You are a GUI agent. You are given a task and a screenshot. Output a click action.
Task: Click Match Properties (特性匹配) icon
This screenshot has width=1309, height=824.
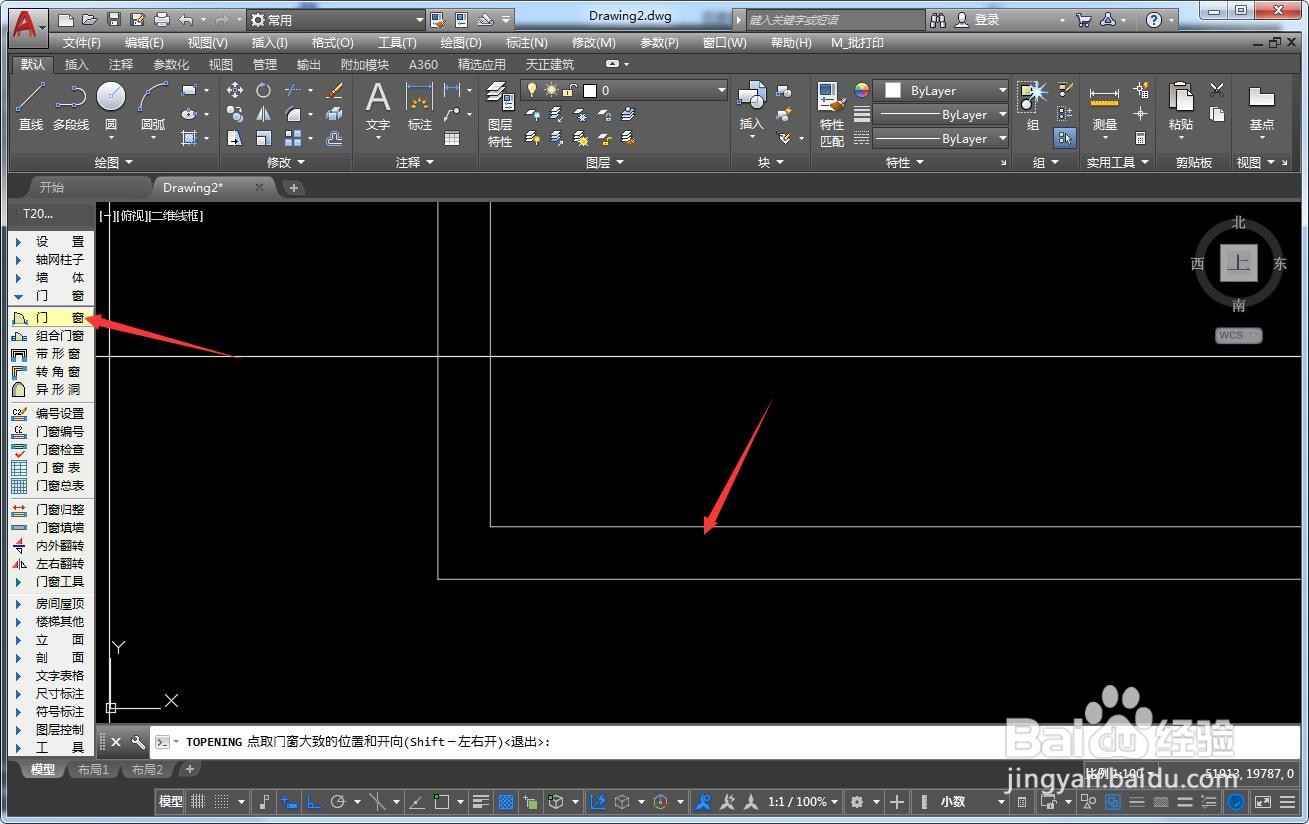[832, 114]
